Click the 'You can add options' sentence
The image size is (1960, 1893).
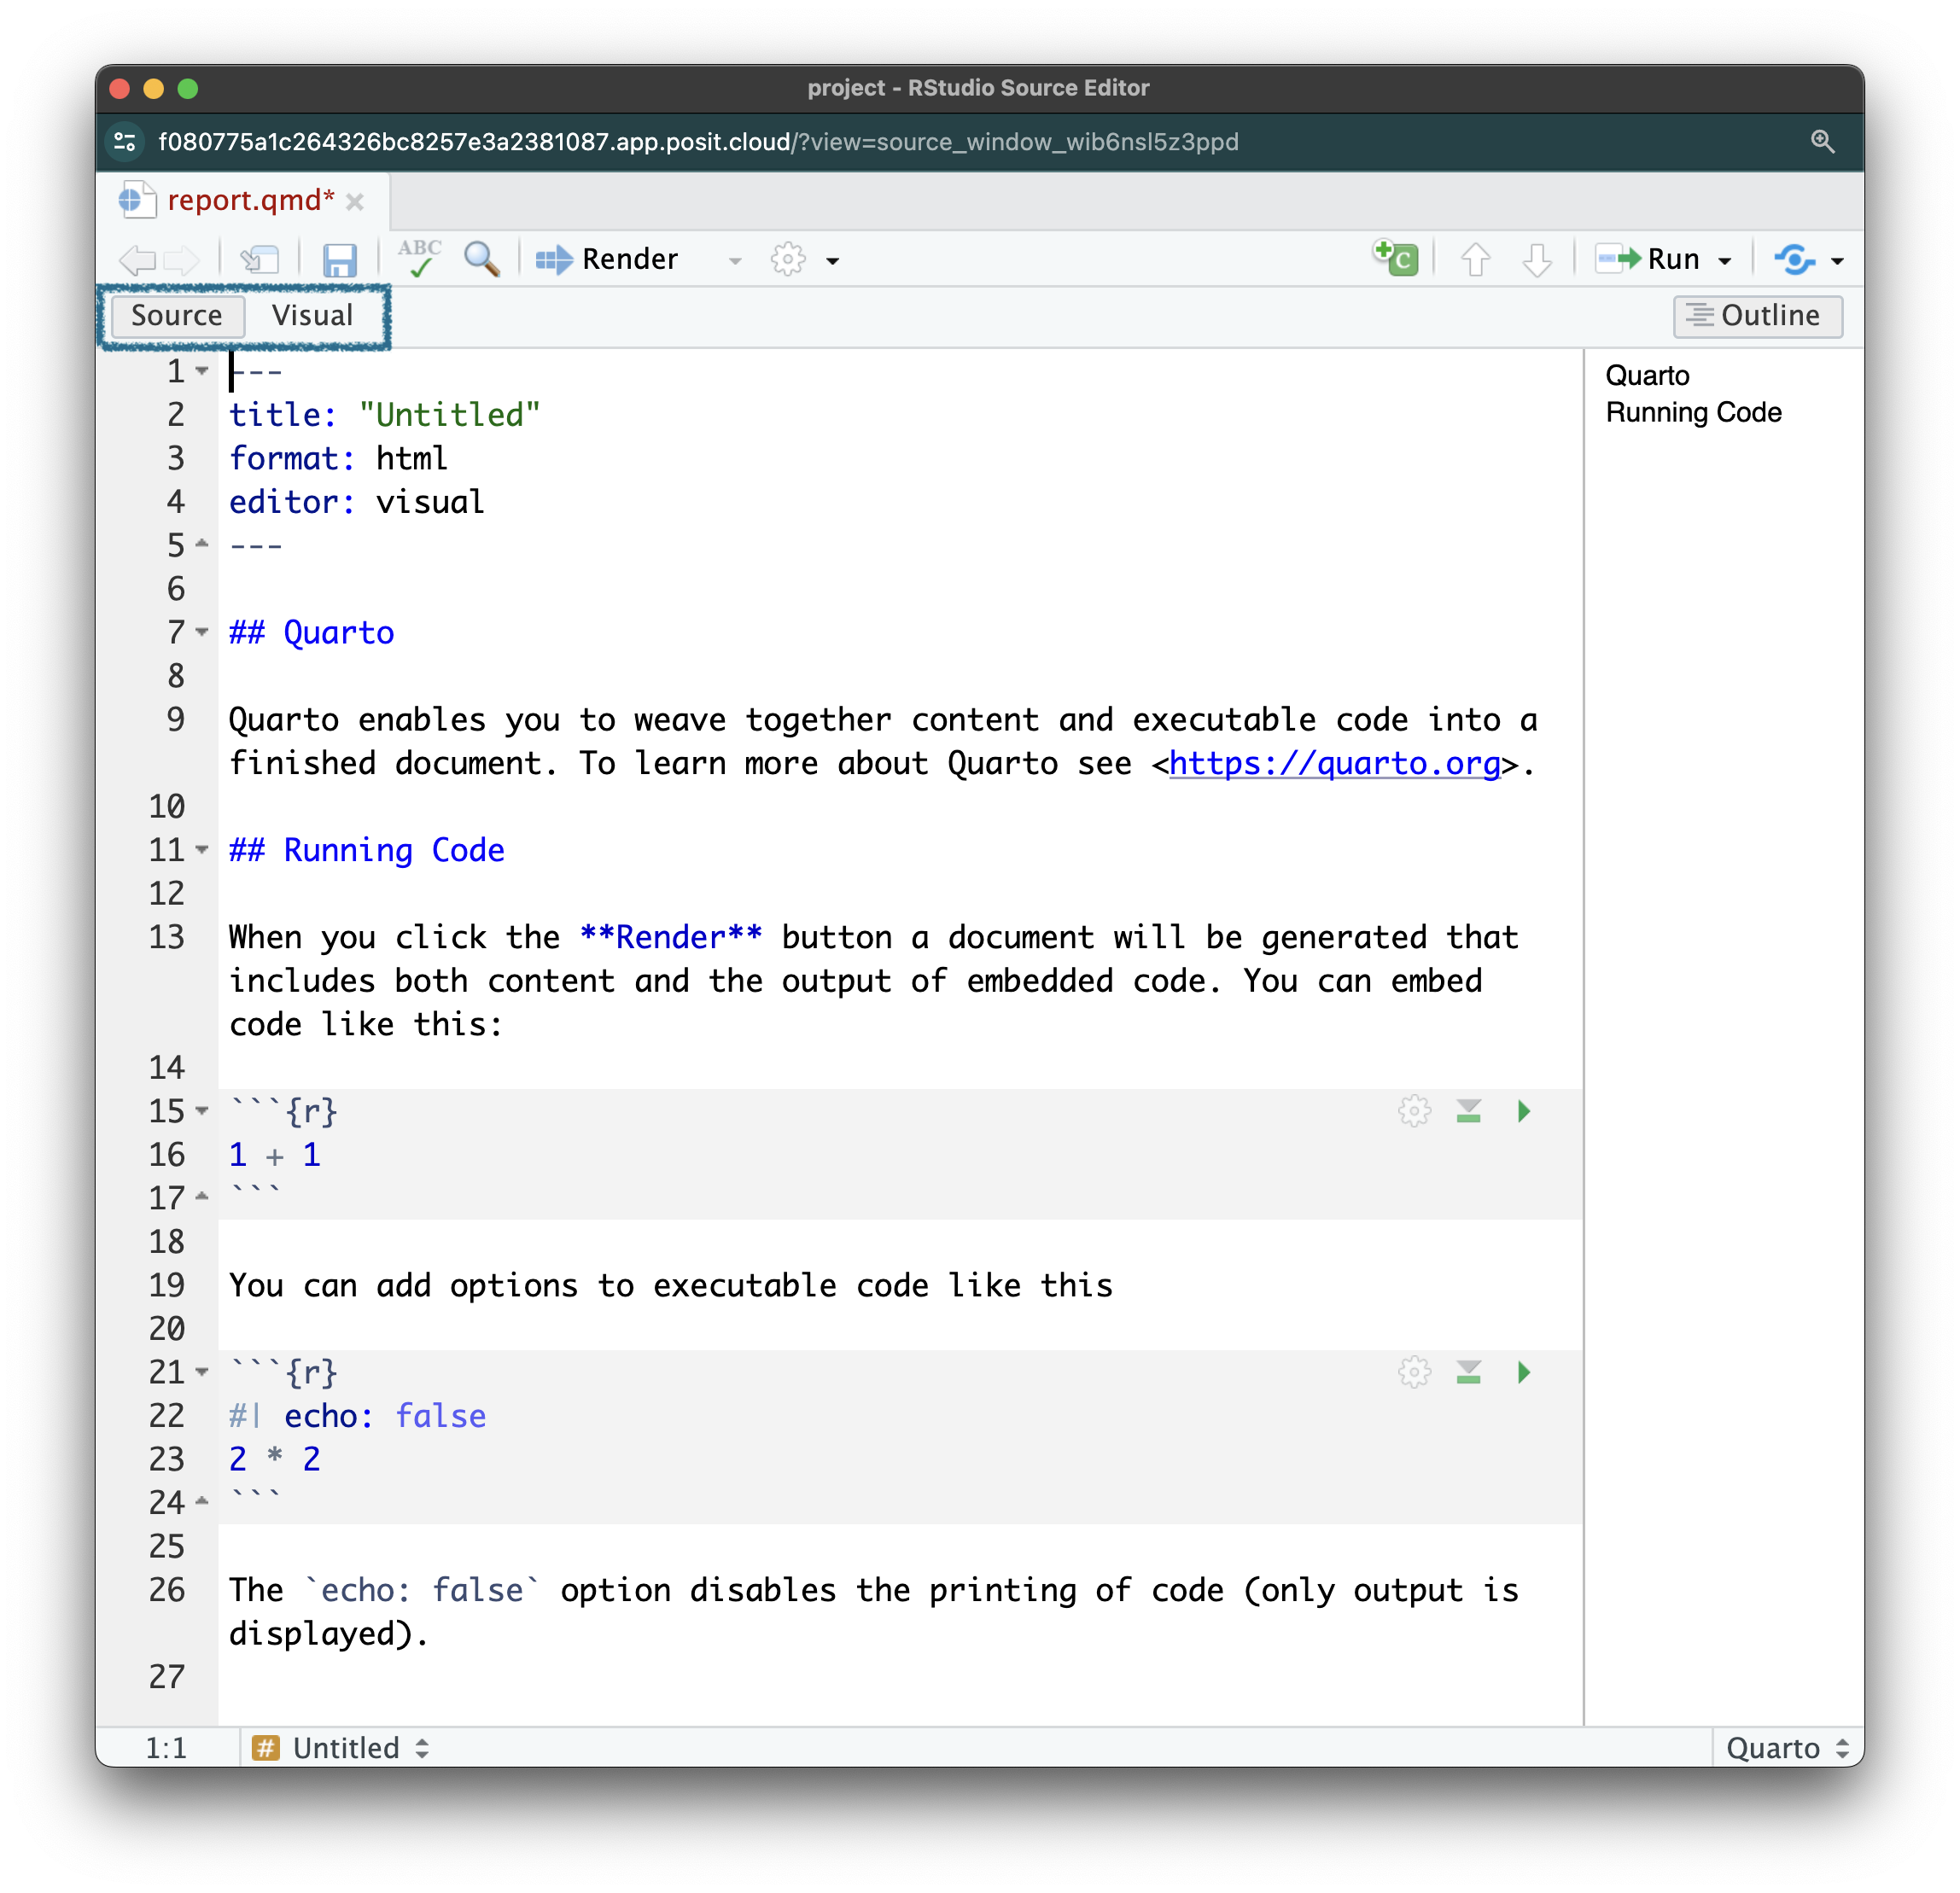[671, 1286]
